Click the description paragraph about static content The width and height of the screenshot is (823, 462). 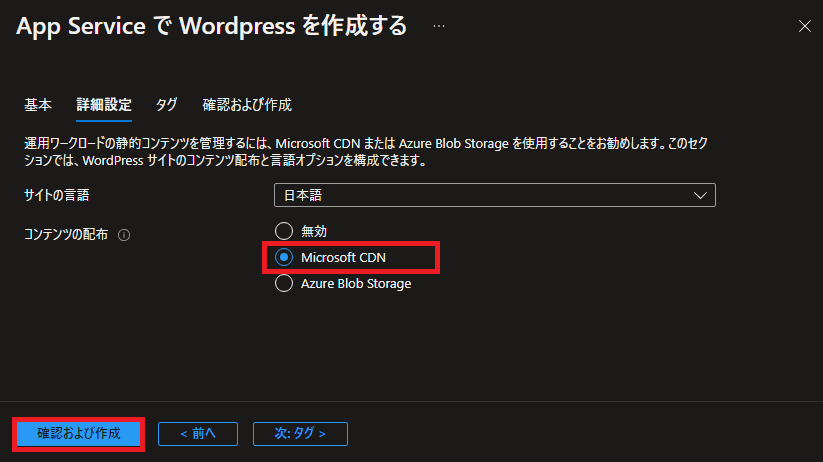tap(366, 152)
